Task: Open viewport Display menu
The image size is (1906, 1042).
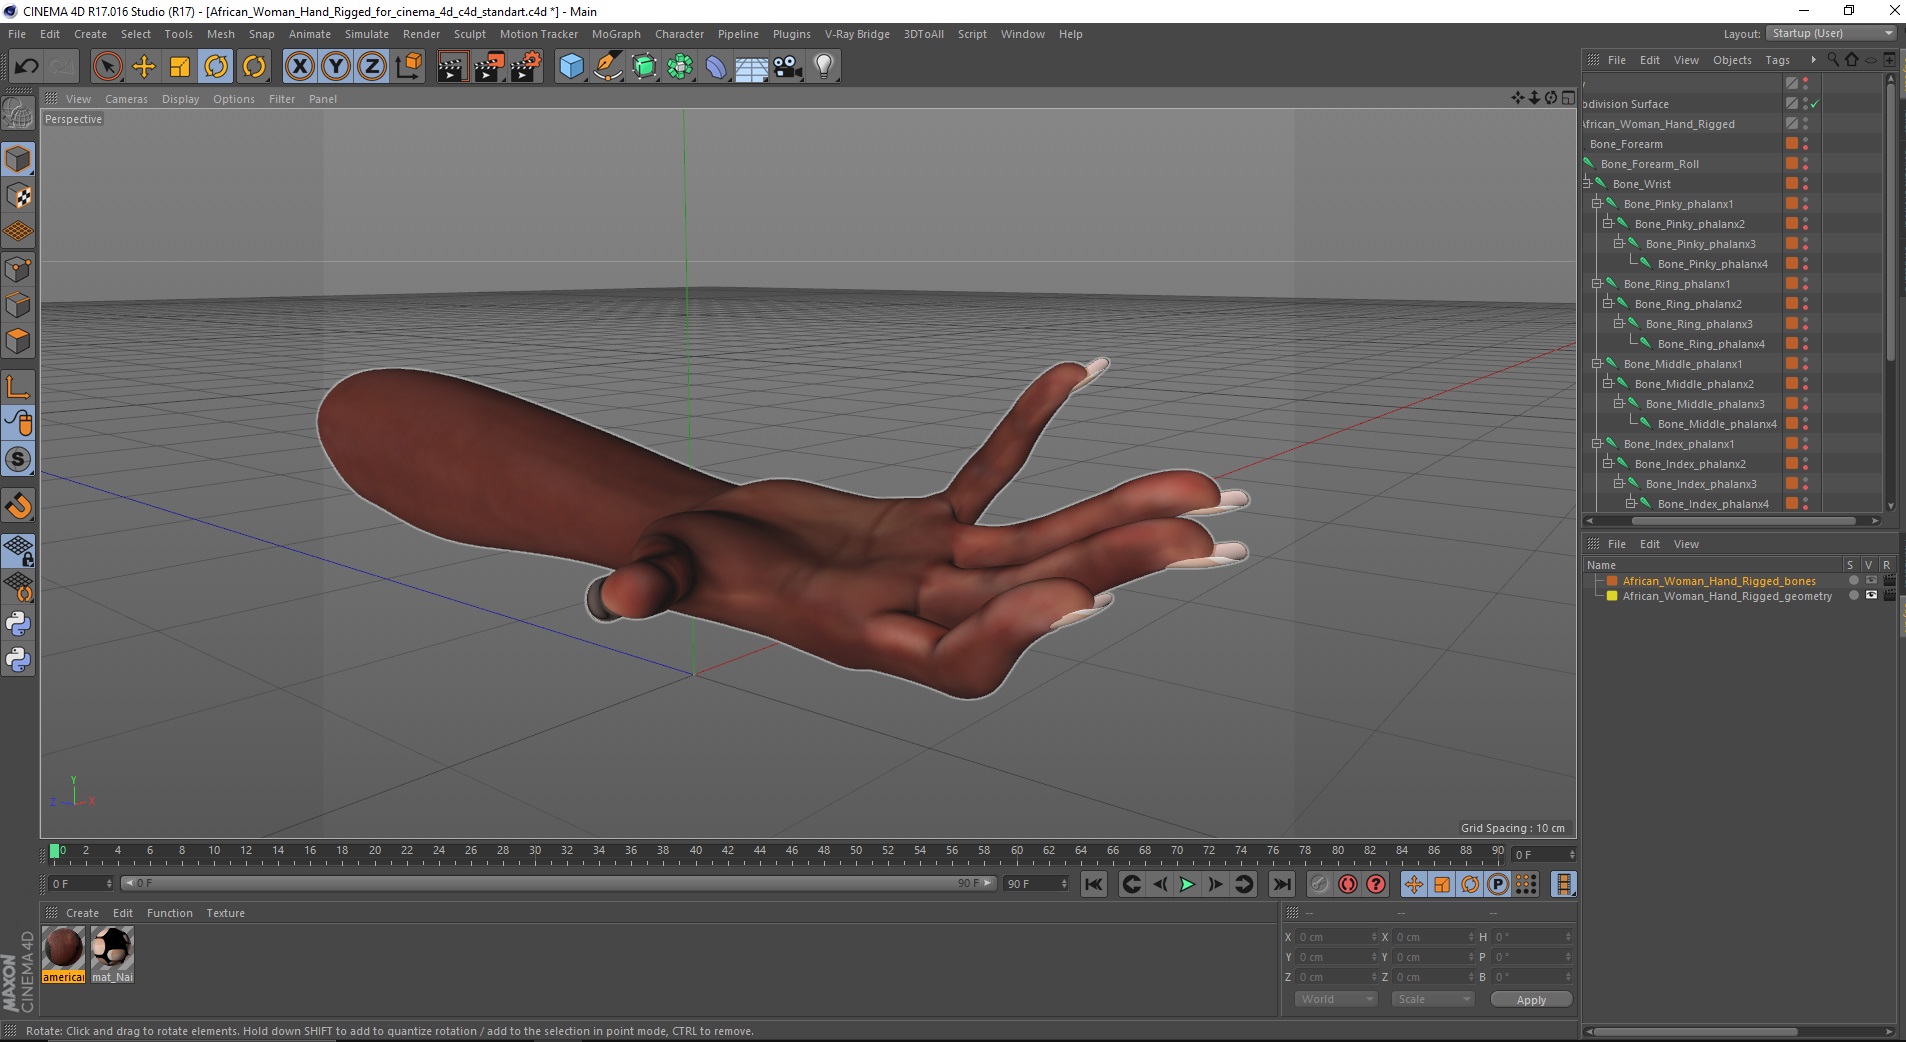Action: 180,99
